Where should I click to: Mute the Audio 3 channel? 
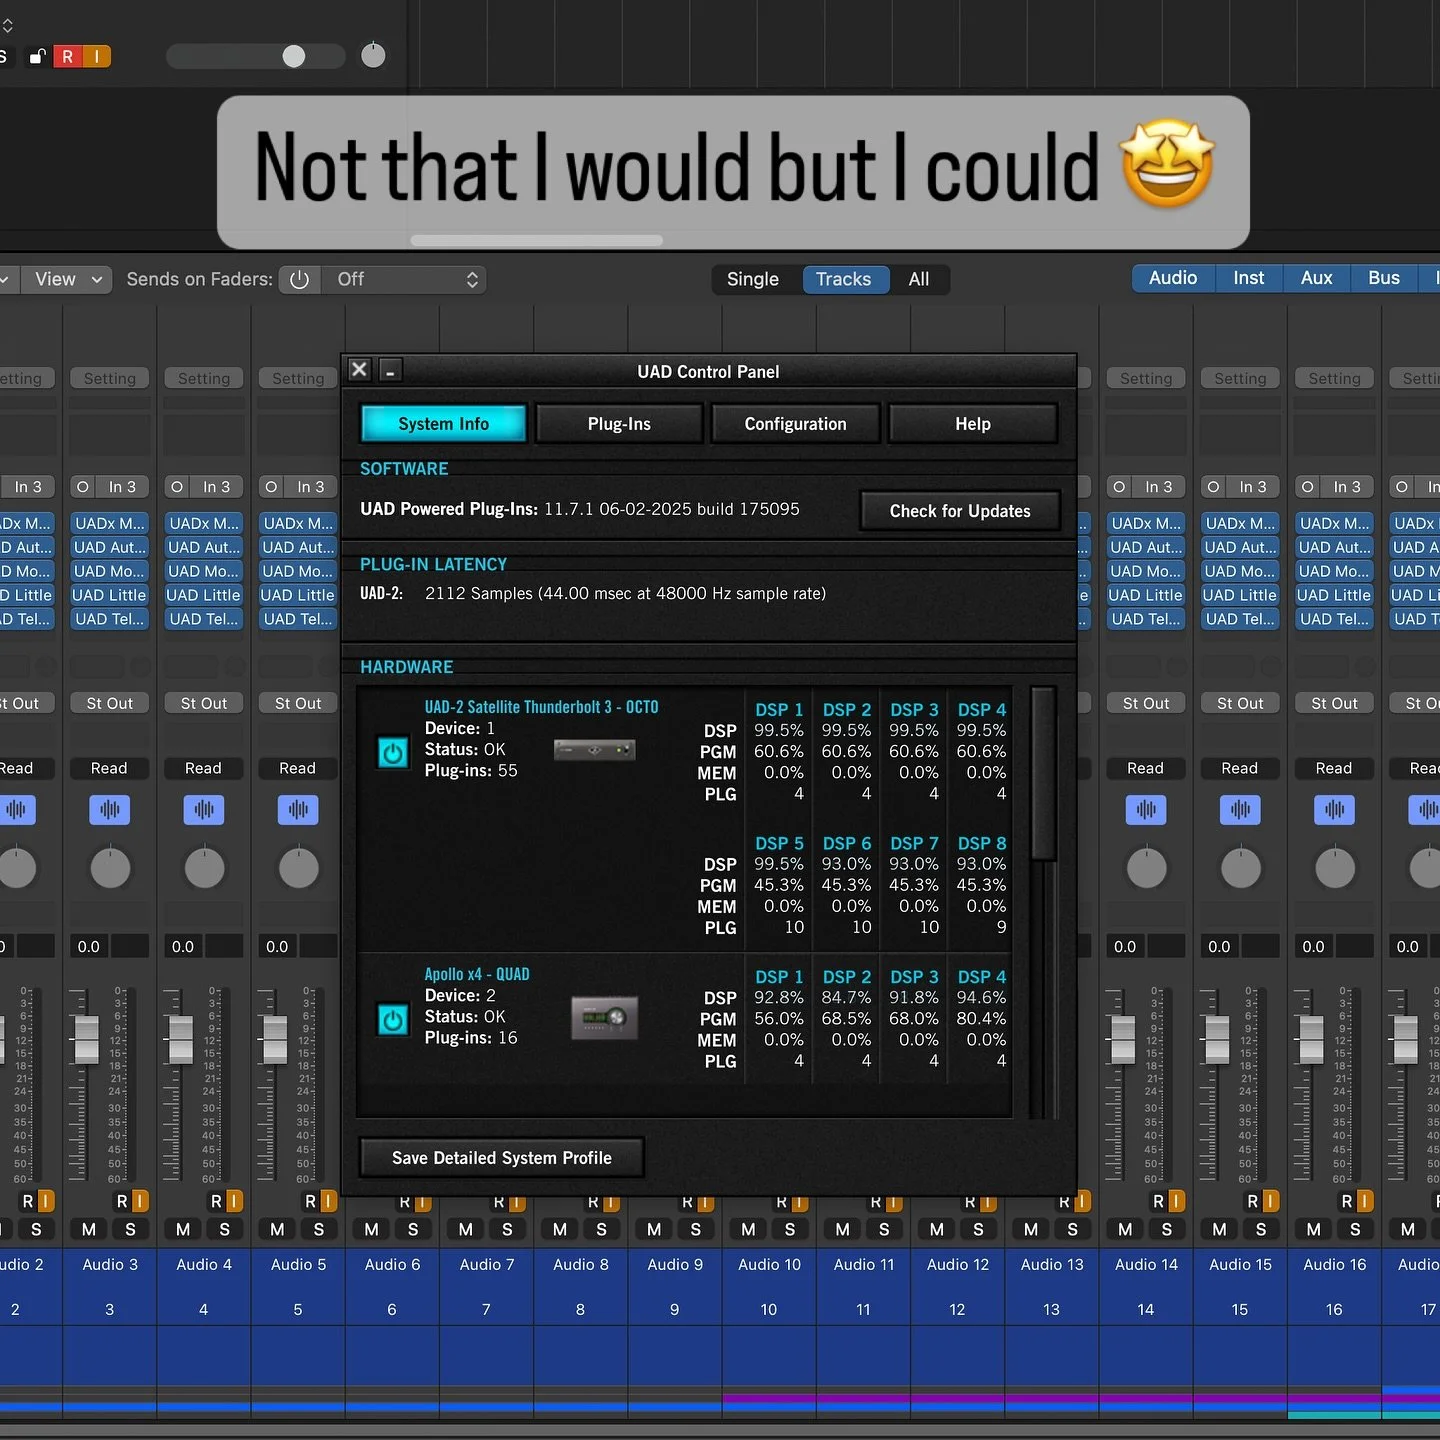point(89,1229)
